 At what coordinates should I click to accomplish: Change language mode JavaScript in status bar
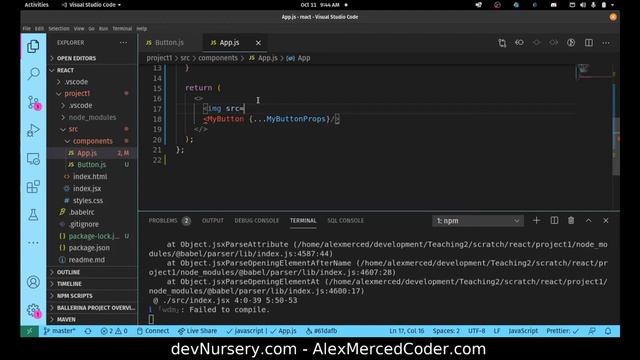[523, 331]
